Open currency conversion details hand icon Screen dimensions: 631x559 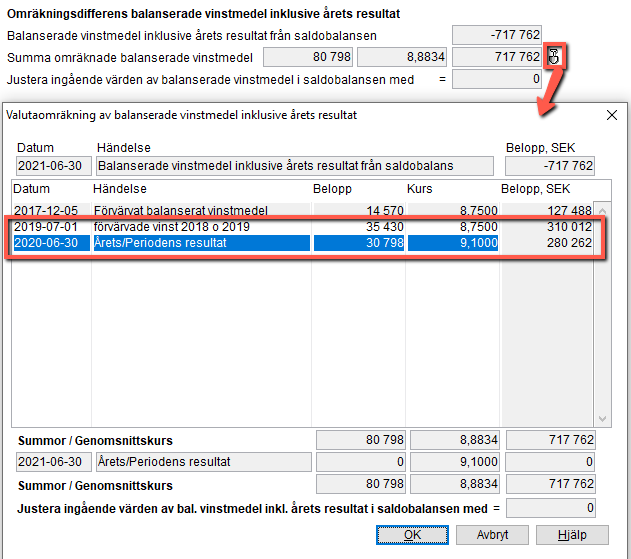point(554,56)
